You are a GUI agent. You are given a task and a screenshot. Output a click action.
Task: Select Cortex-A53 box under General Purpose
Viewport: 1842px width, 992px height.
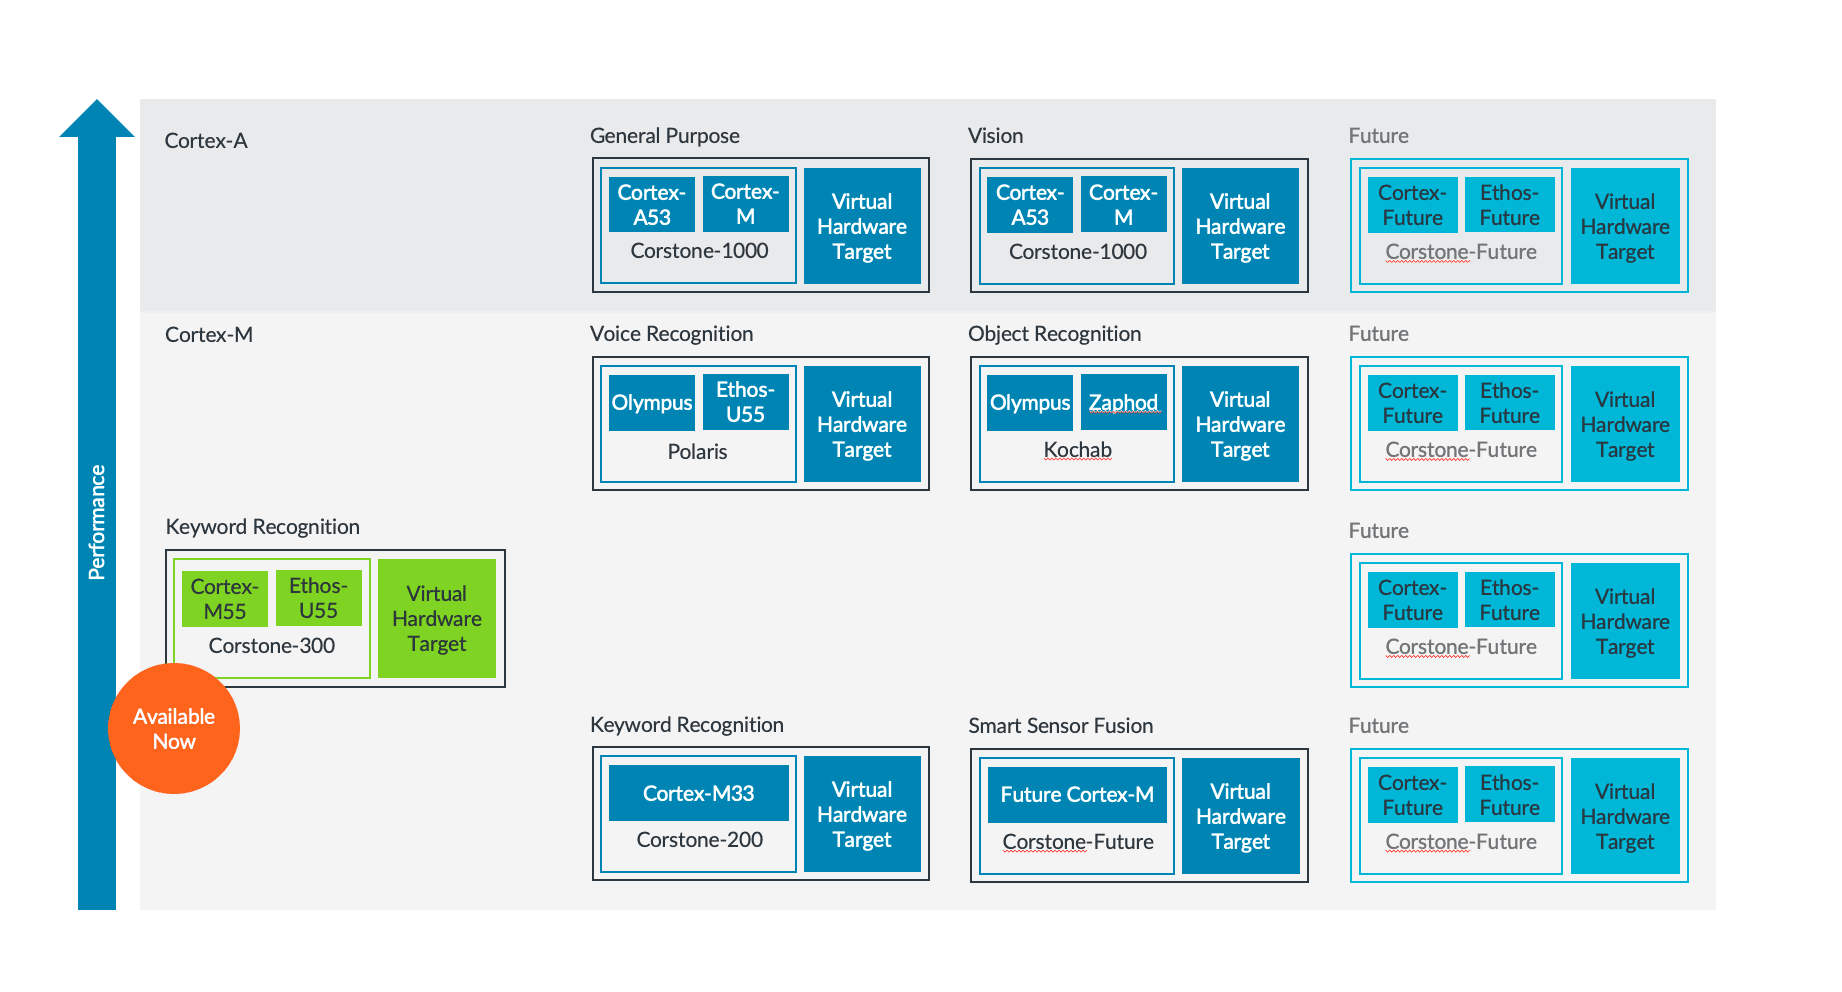pos(651,204)
